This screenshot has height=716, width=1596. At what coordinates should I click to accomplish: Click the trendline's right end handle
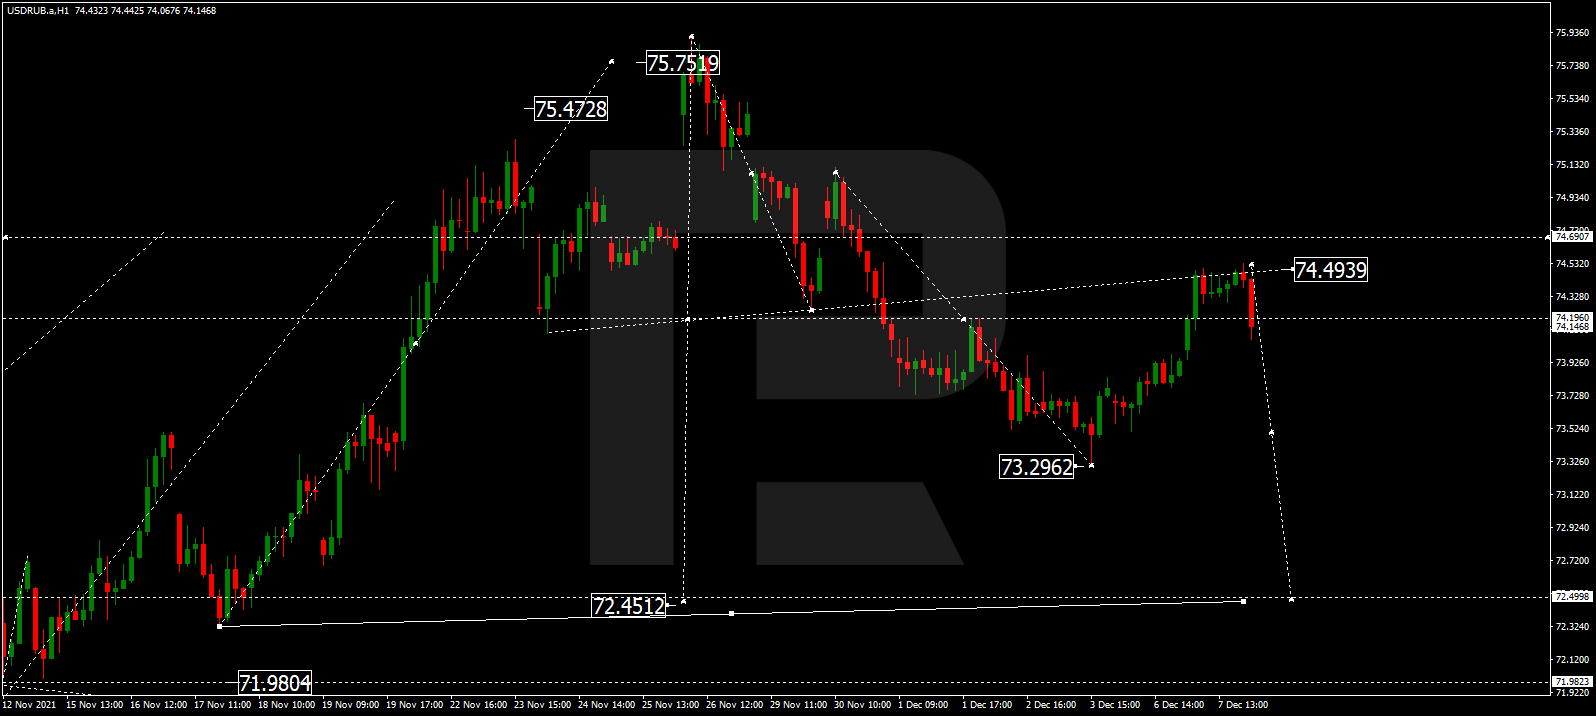click(x=1243, y=601)
